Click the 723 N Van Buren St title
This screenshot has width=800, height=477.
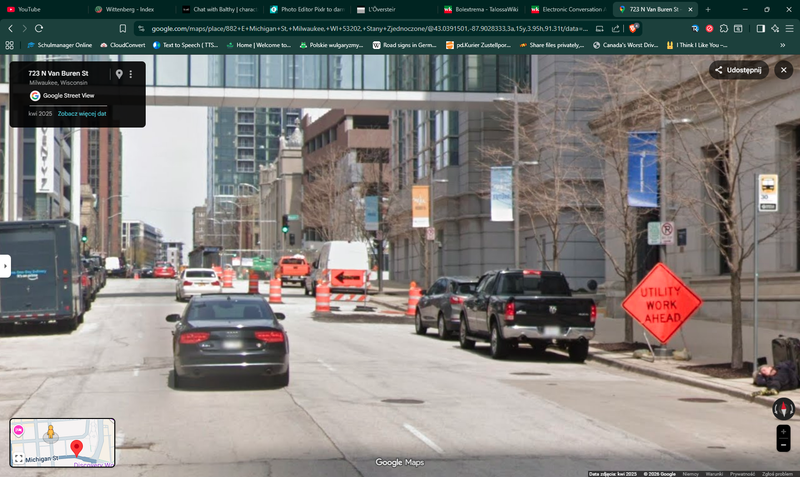point(58,73)
